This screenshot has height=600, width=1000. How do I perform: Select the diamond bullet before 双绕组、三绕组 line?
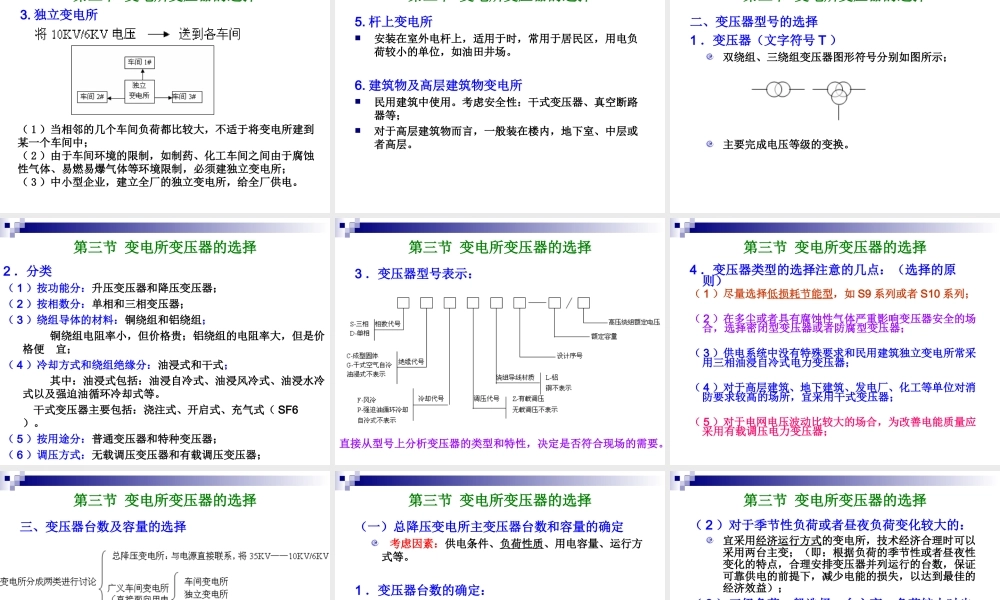pyautogui.click(x=708, y=58)
